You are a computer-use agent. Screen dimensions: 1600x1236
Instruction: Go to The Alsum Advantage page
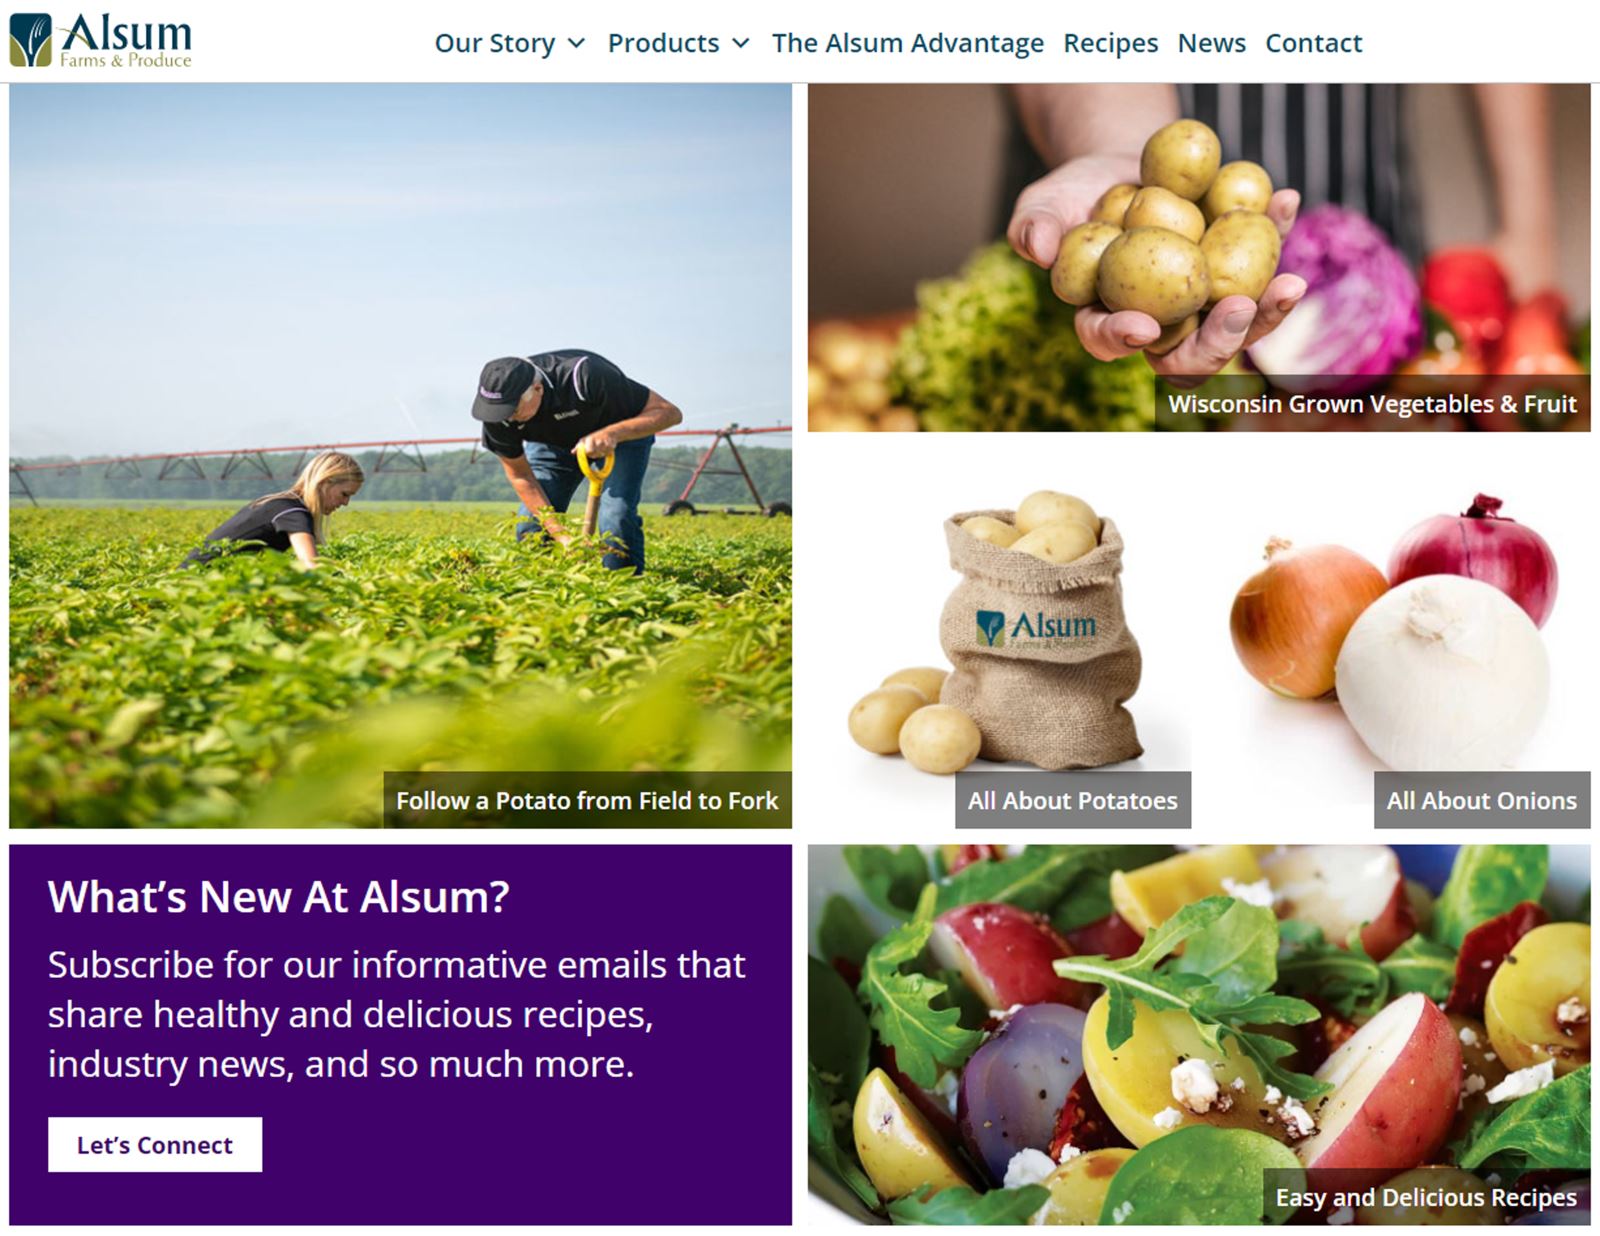pyautogui.click(x=907, y=43)
